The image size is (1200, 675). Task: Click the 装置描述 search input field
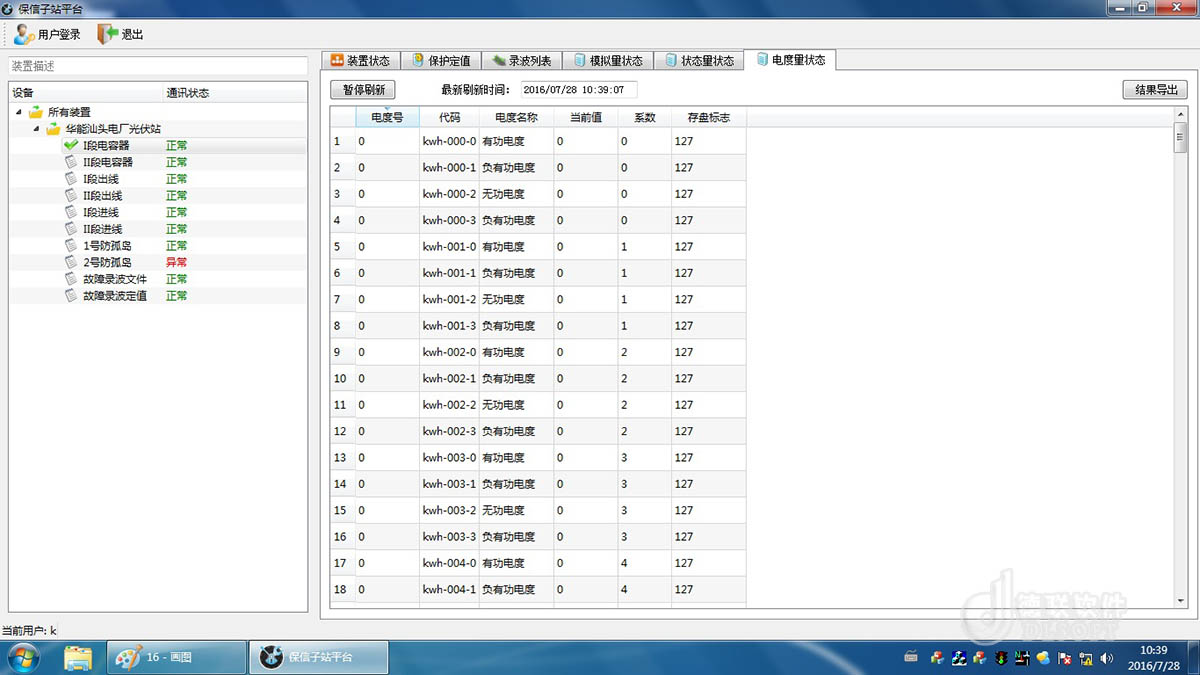158,66
